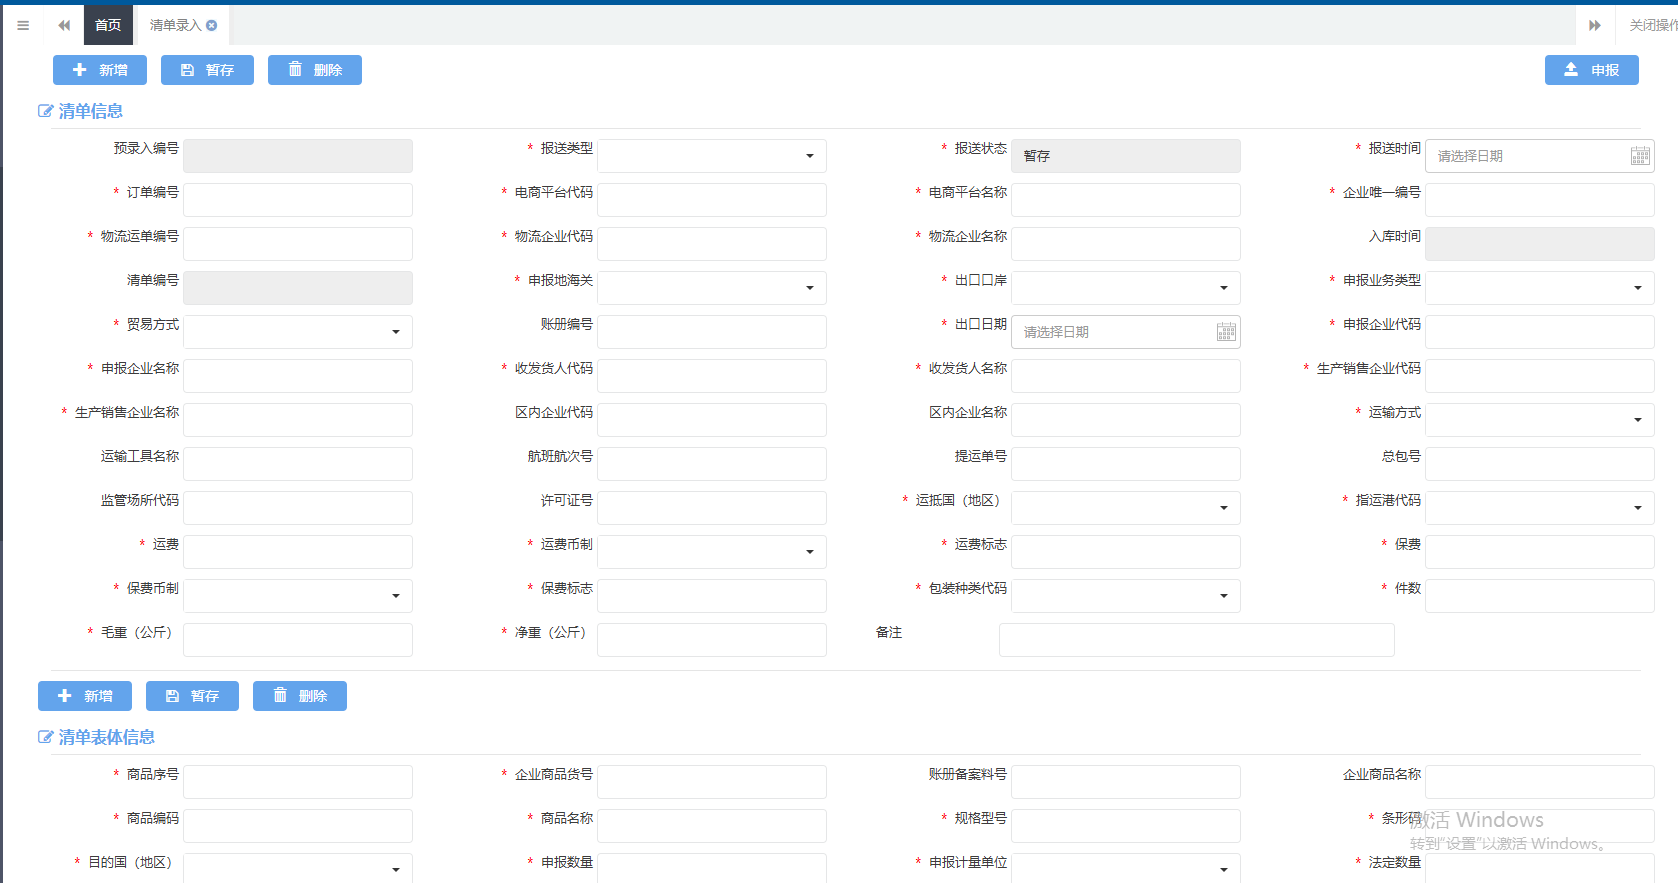
Task: Expand the 报送类型 dropdown
Action: click(x=711, y=156)
